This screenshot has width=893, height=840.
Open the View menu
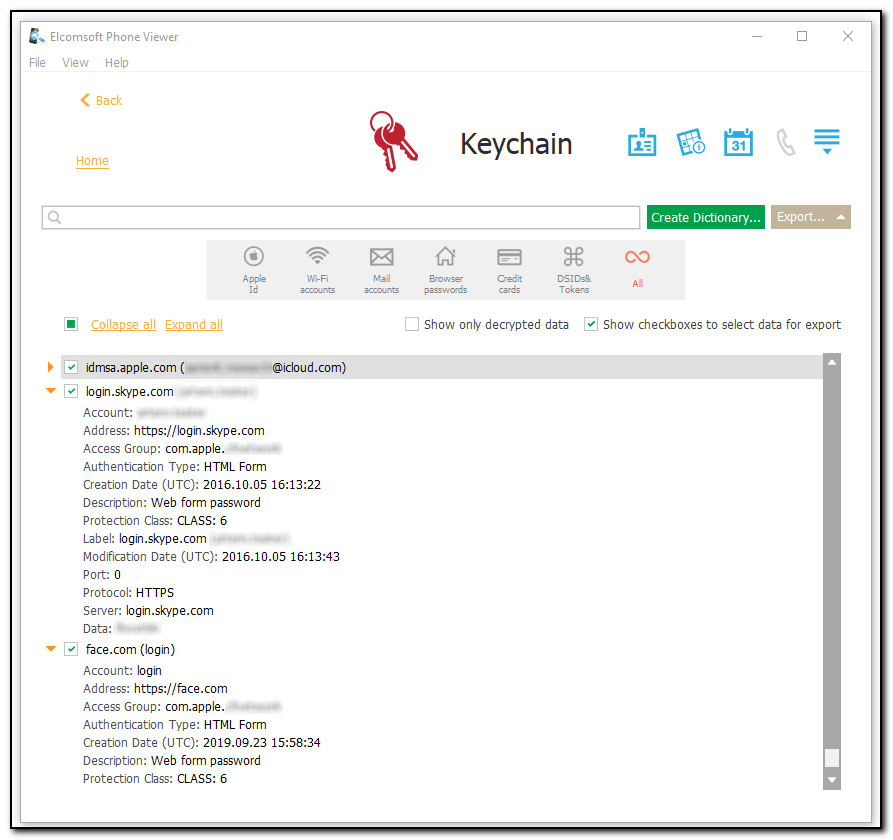click(75, 62)
